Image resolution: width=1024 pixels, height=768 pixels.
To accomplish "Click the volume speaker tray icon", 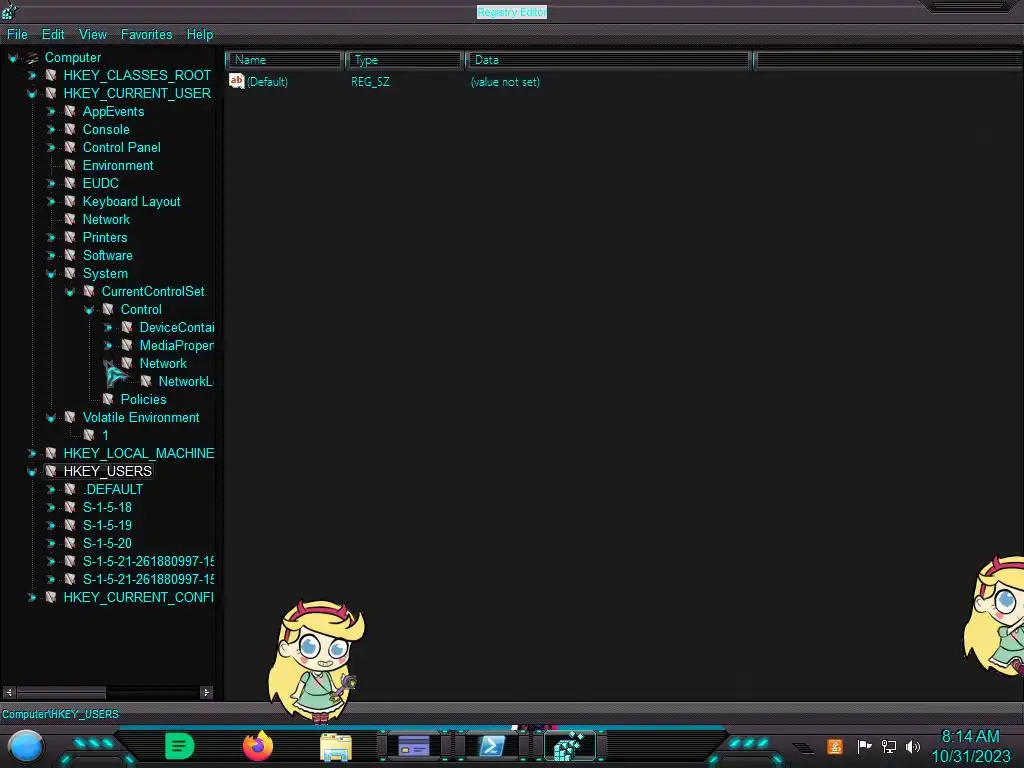I will (913, 746).
